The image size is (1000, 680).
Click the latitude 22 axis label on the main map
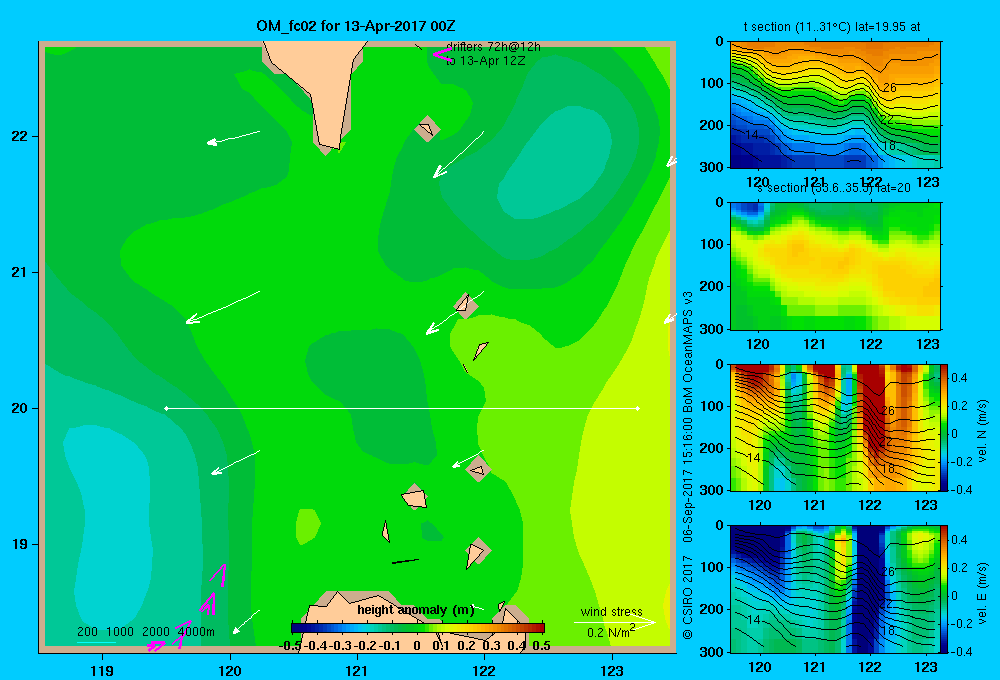point(20,136)
